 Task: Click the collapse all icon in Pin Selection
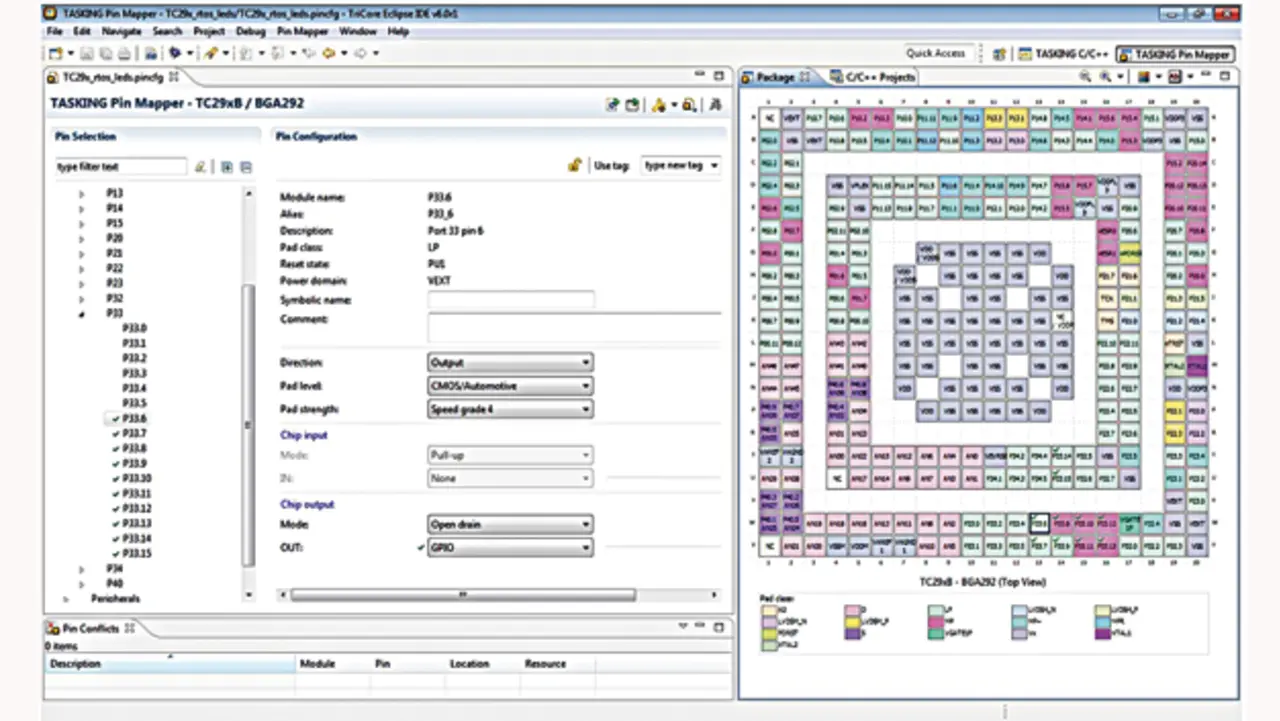coord(245,167)
